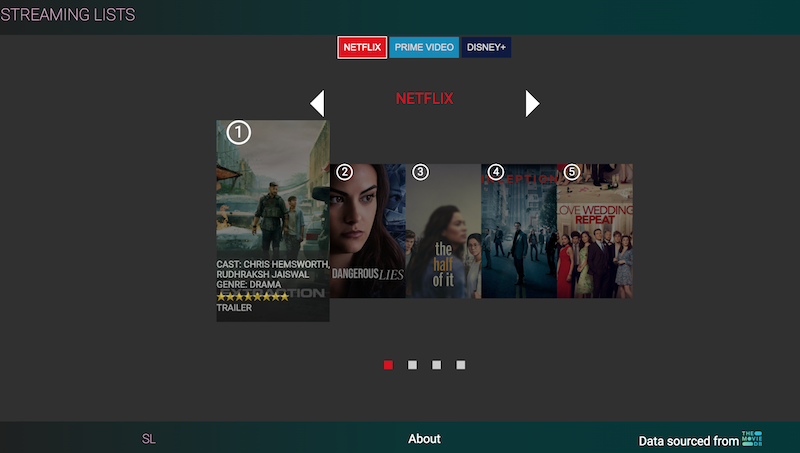The height and width of the screenshot is (453, 800).
Task: Switch to the DISNEY+ tab
Action: coord(486,47)
